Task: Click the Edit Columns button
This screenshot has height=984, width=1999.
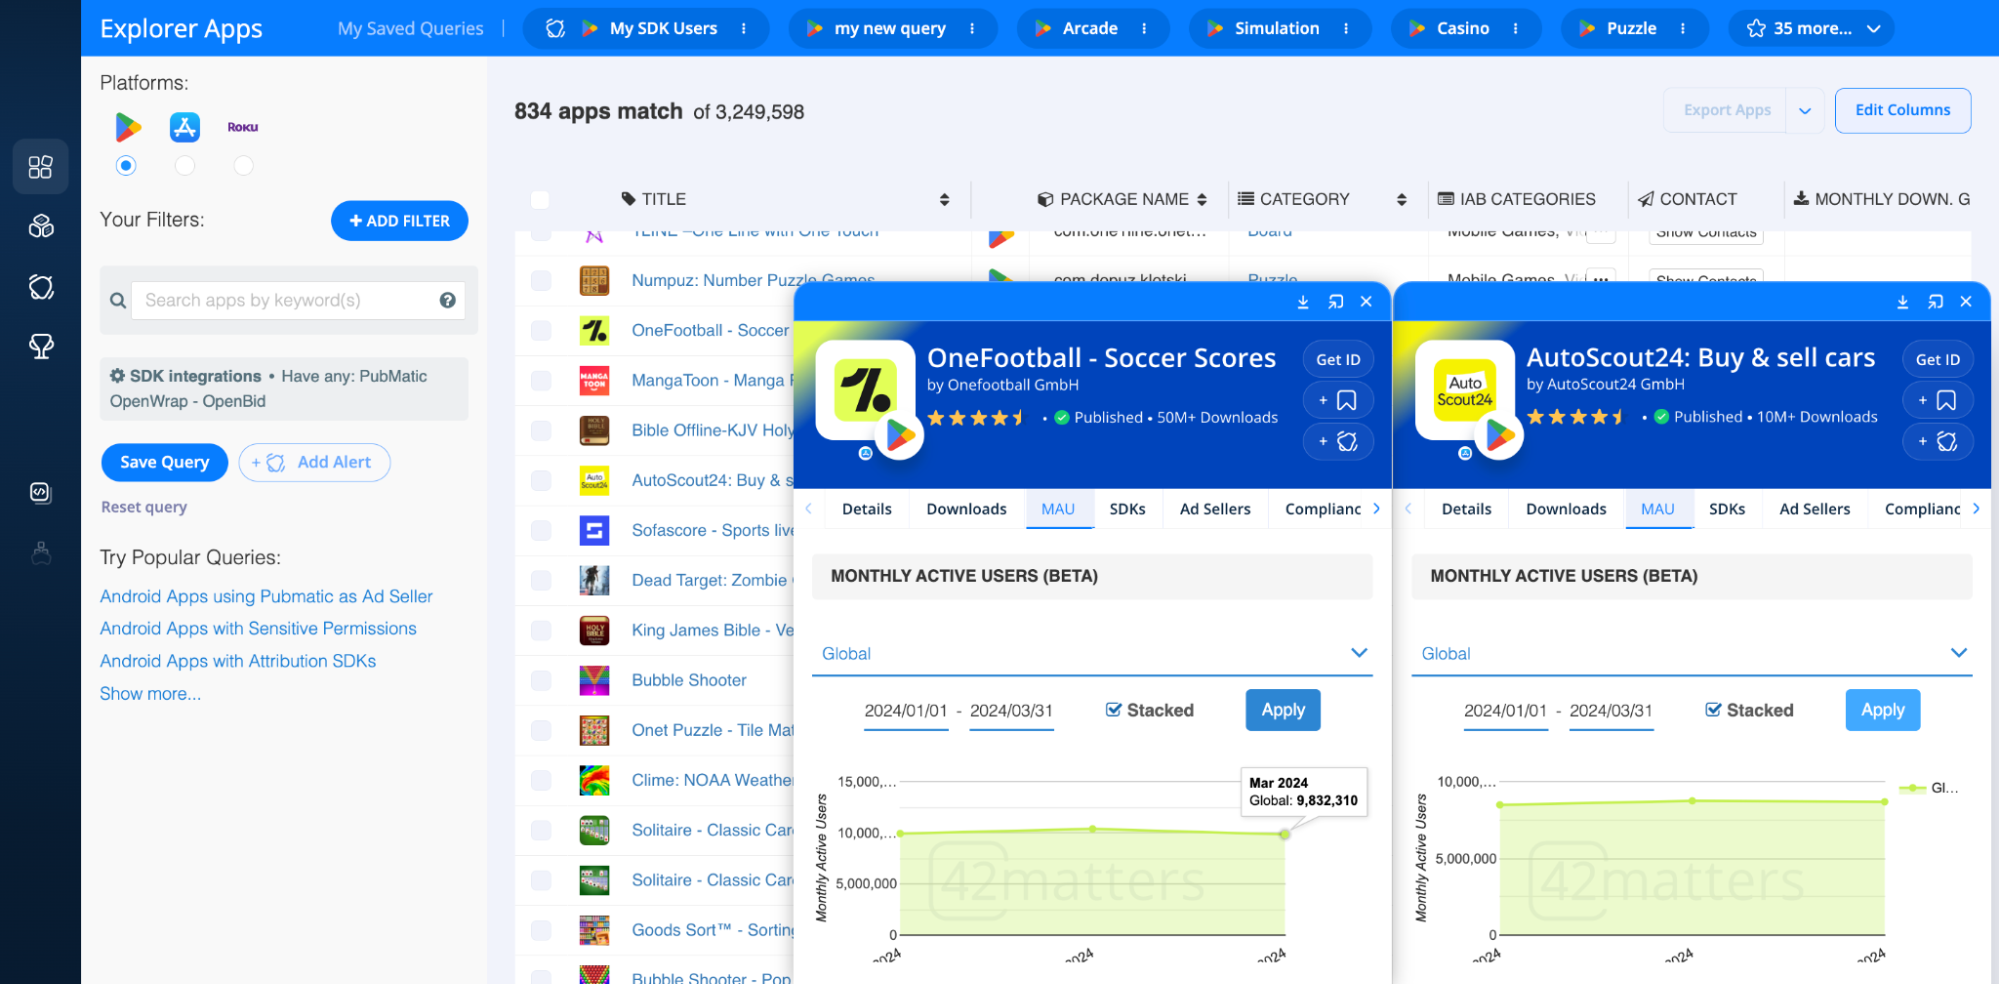Action: [x=1903, y=111]
